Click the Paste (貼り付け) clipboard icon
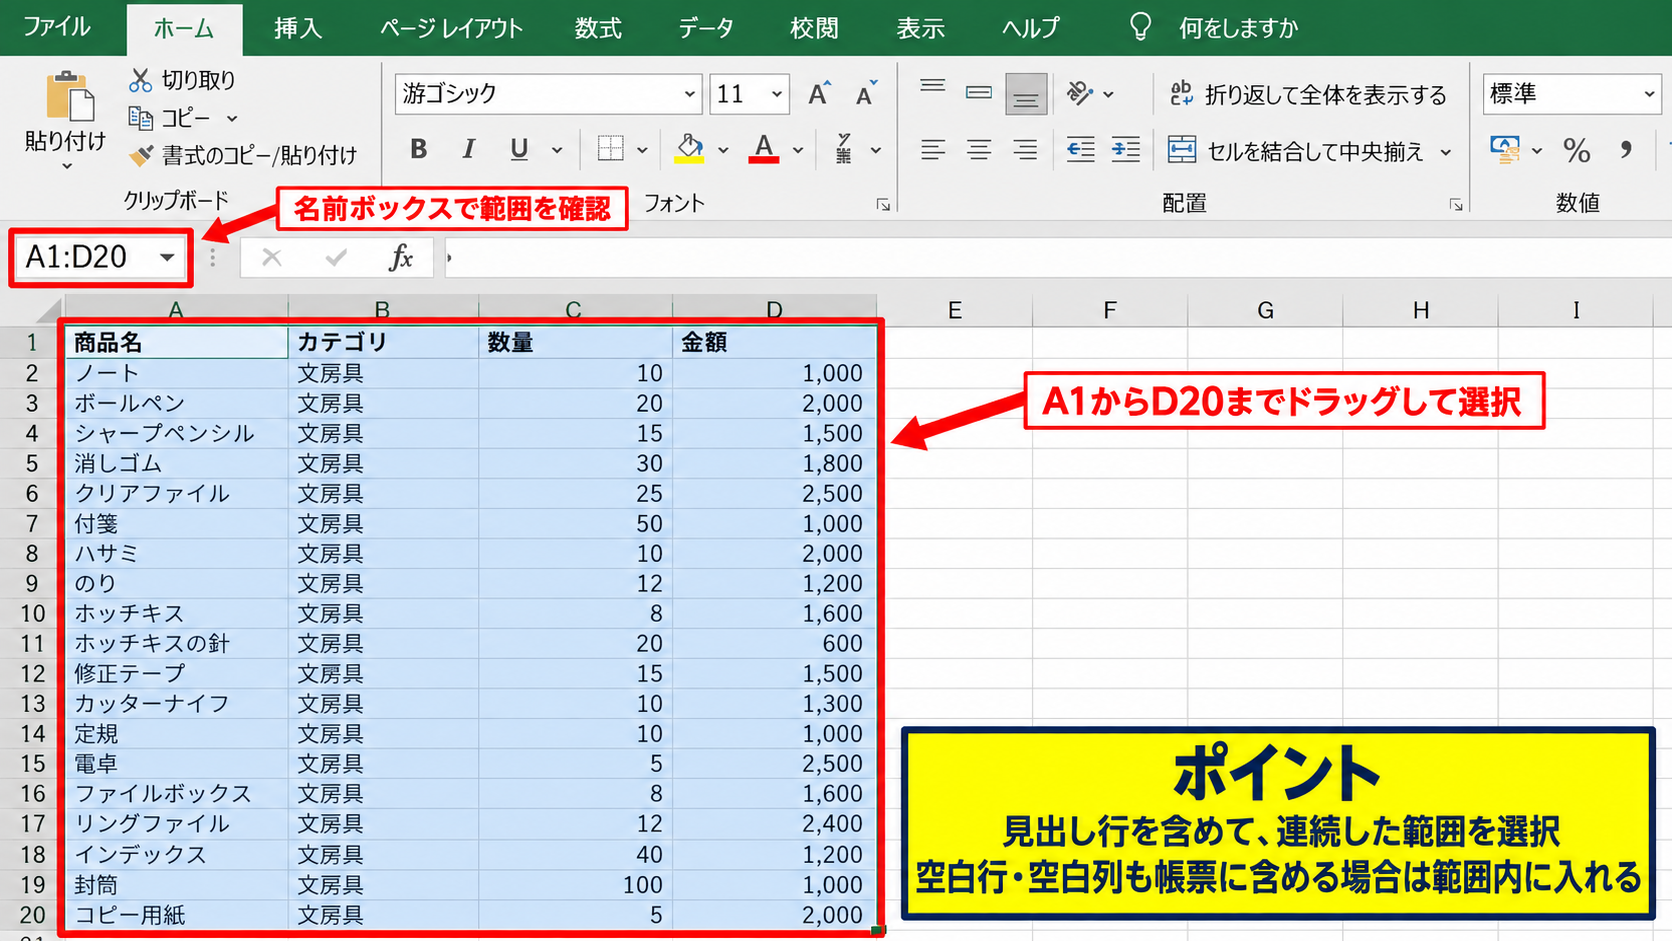This screenshot has height=941, width=1672. [69, 98]
